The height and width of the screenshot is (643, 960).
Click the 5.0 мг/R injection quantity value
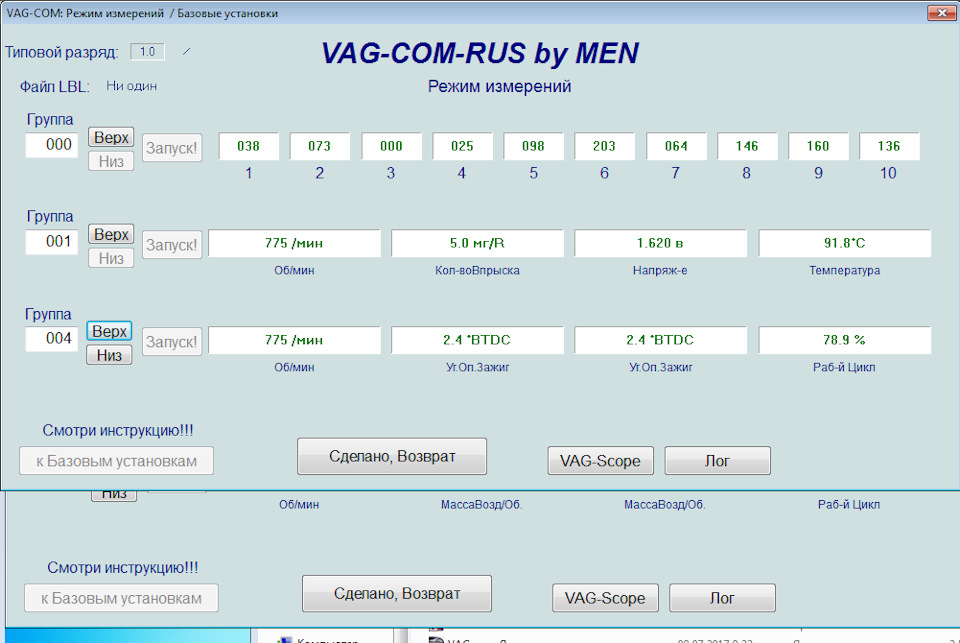[478, 243]
